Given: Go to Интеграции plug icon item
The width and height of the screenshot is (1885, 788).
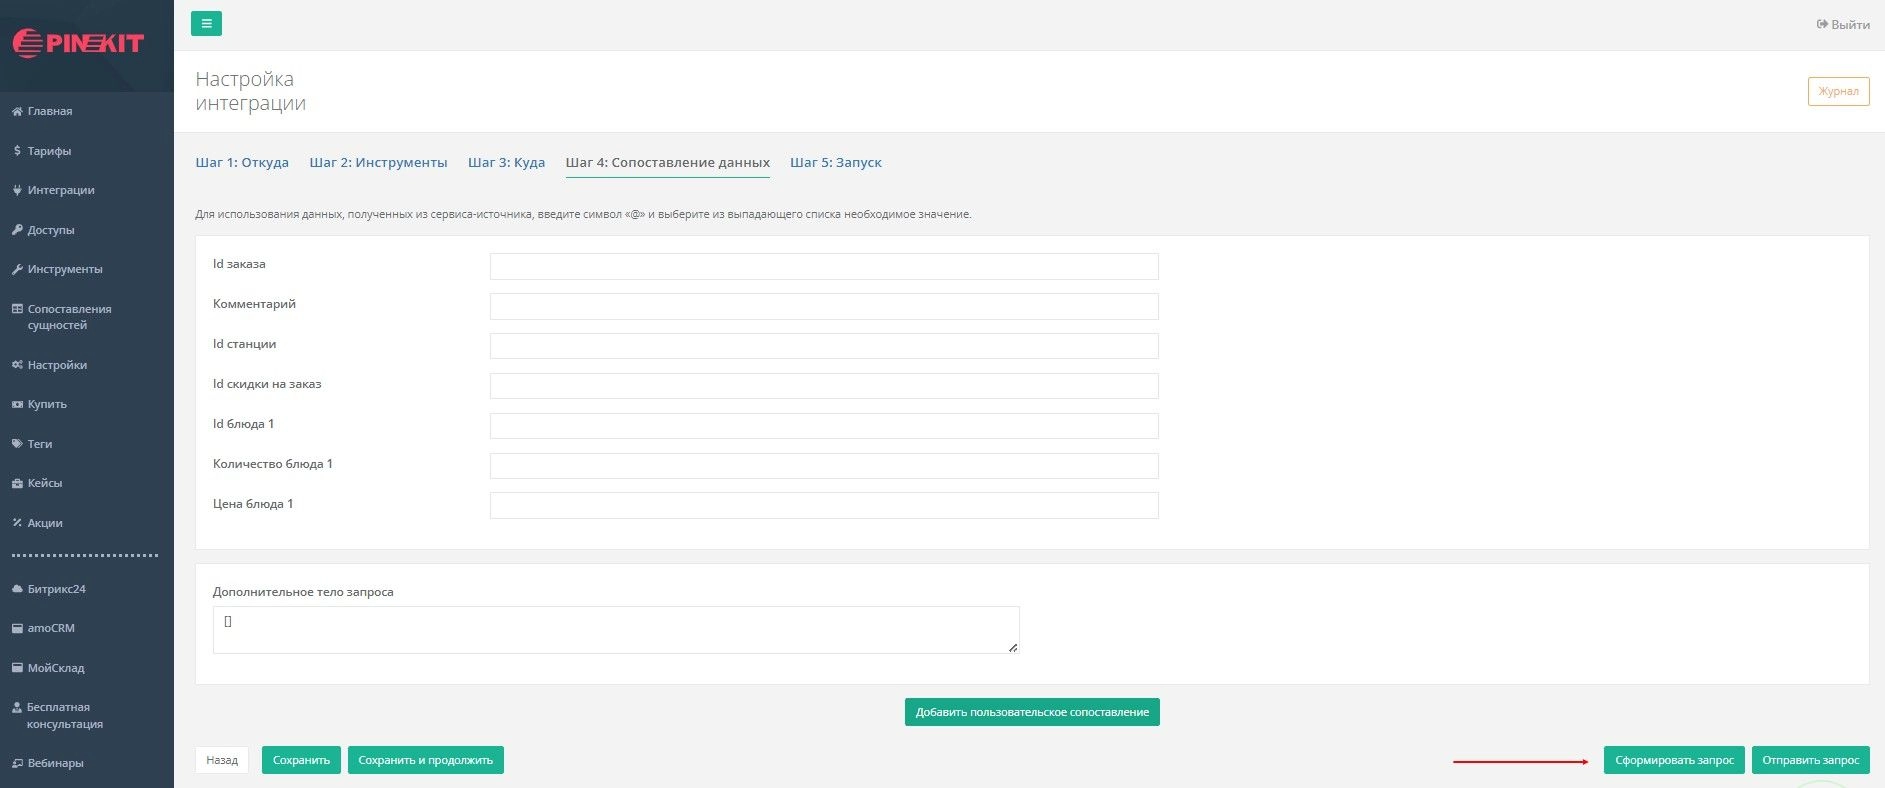Looking at the screenshot, I should click(x=17, y=190).
